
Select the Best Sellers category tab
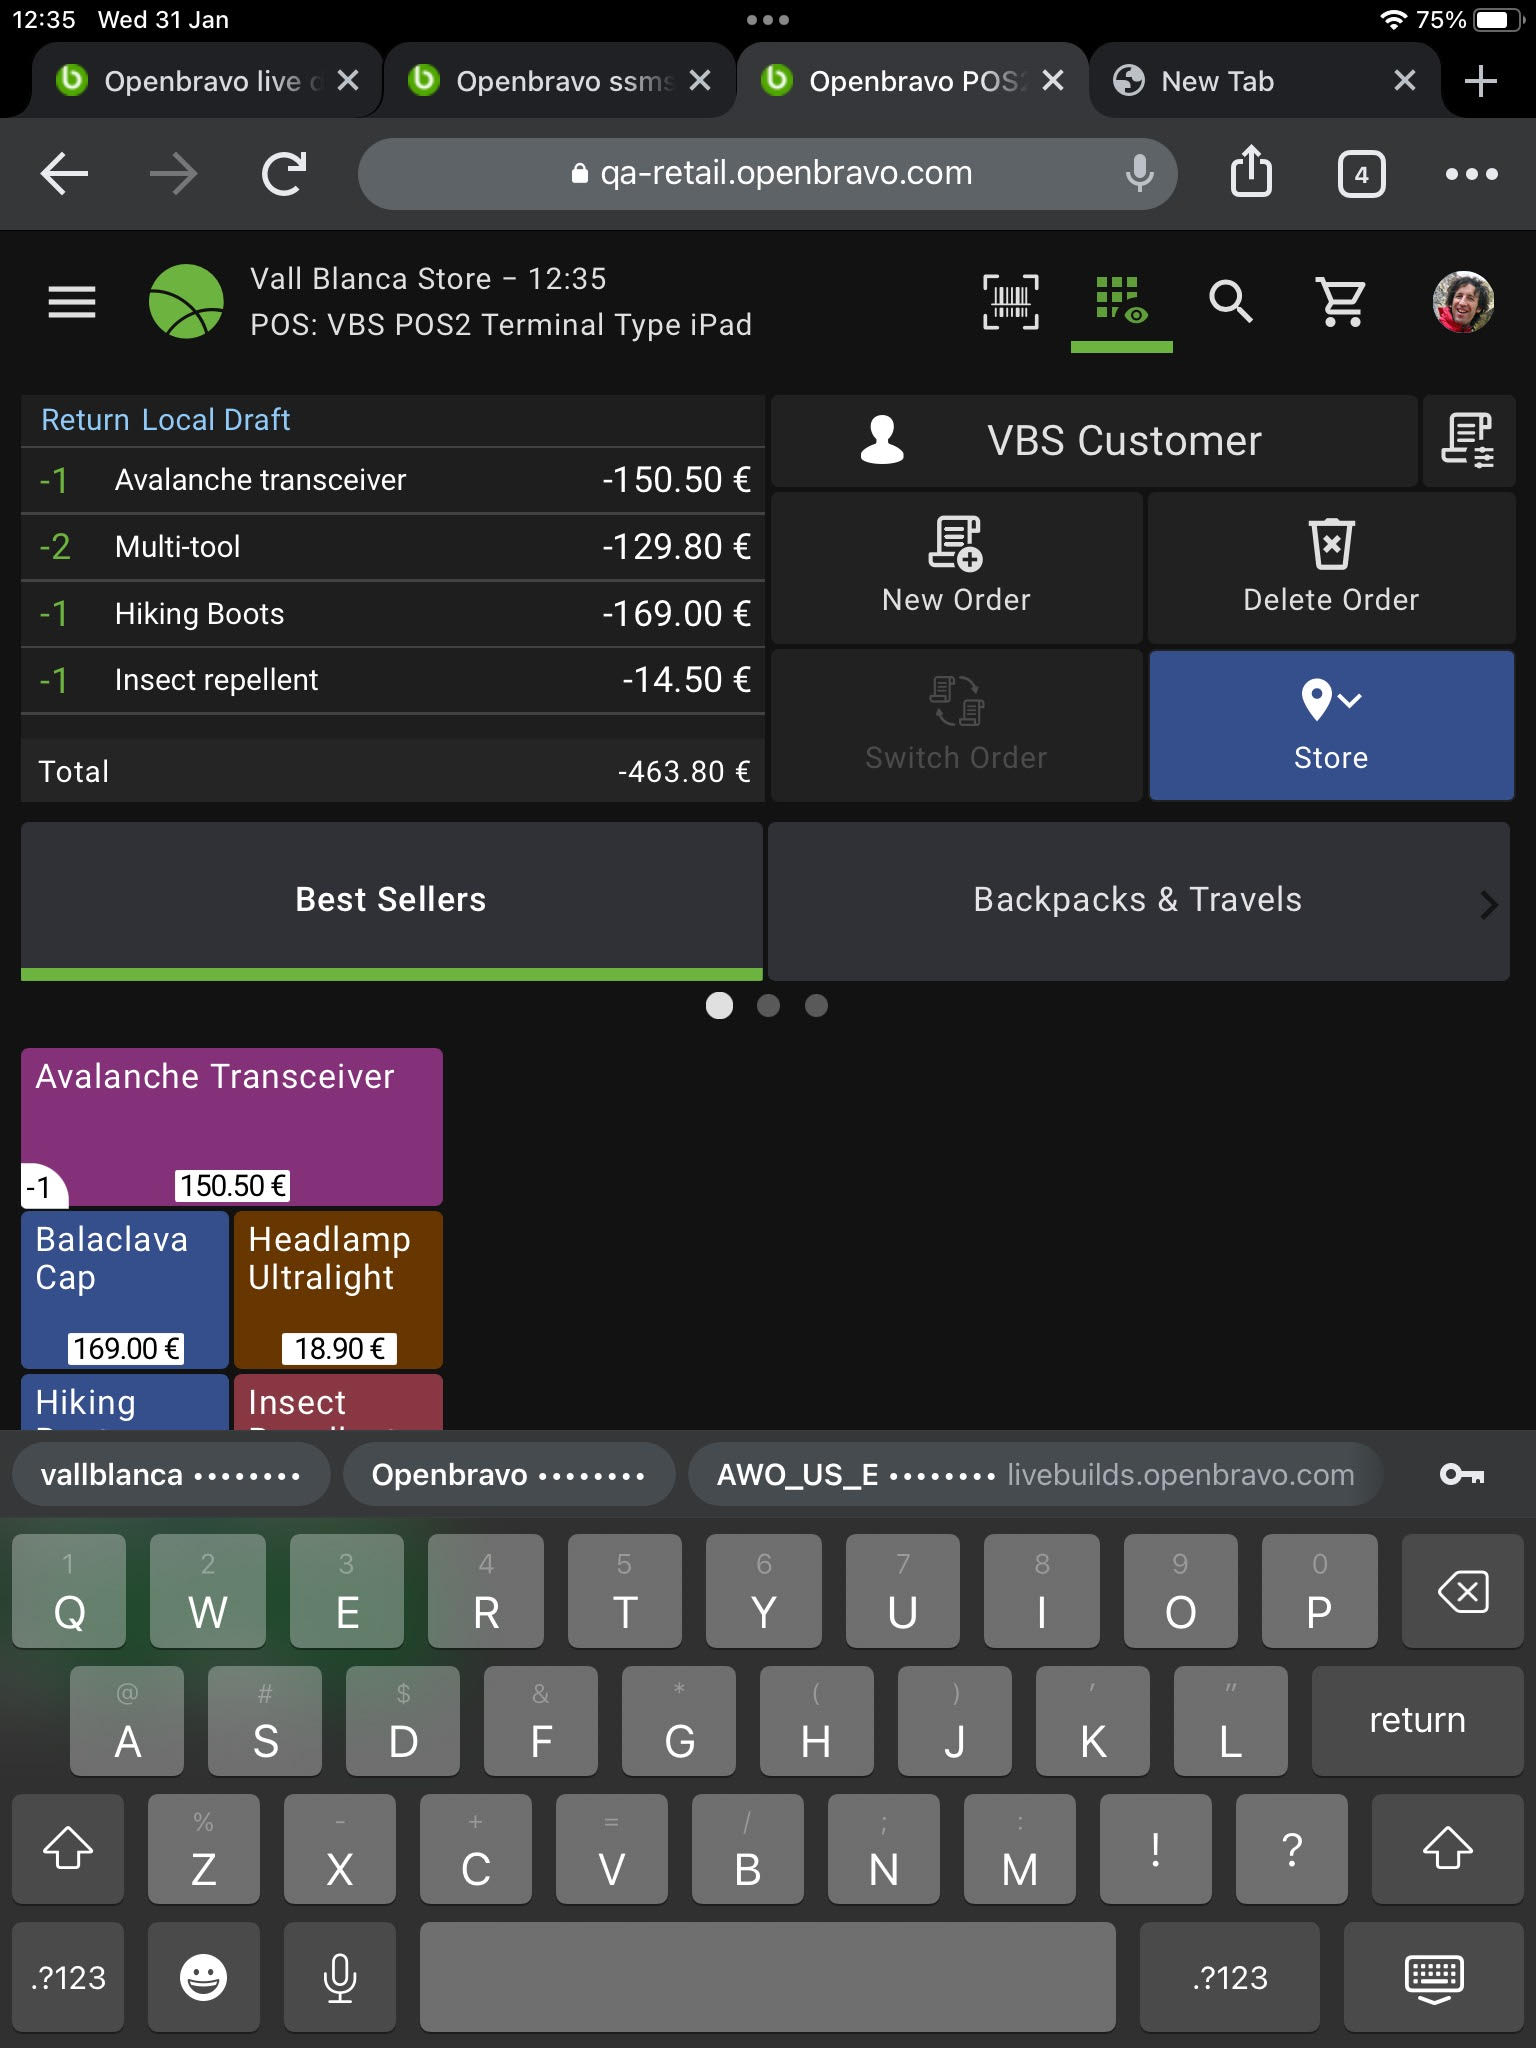(x=391, y=900)
